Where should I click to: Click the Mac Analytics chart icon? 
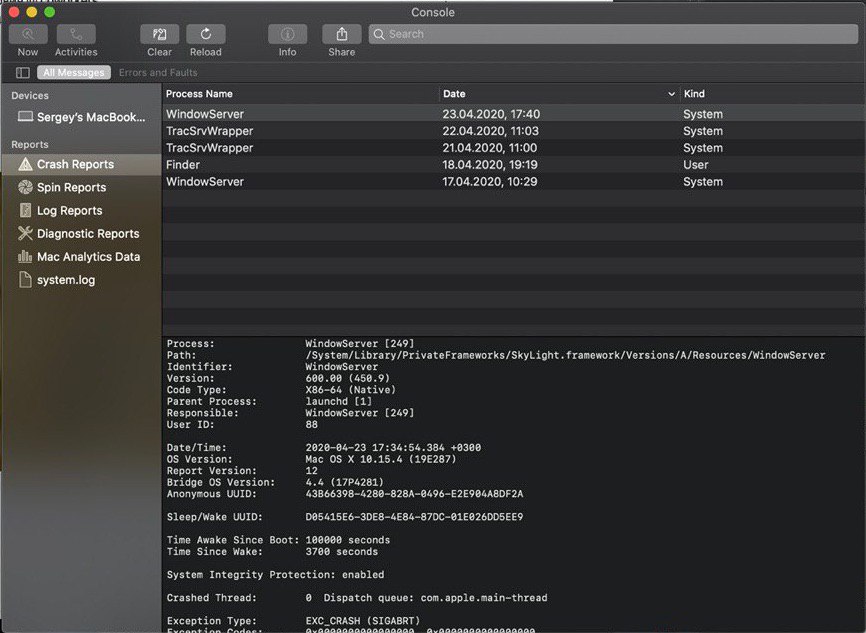click(x=25, y=256)
